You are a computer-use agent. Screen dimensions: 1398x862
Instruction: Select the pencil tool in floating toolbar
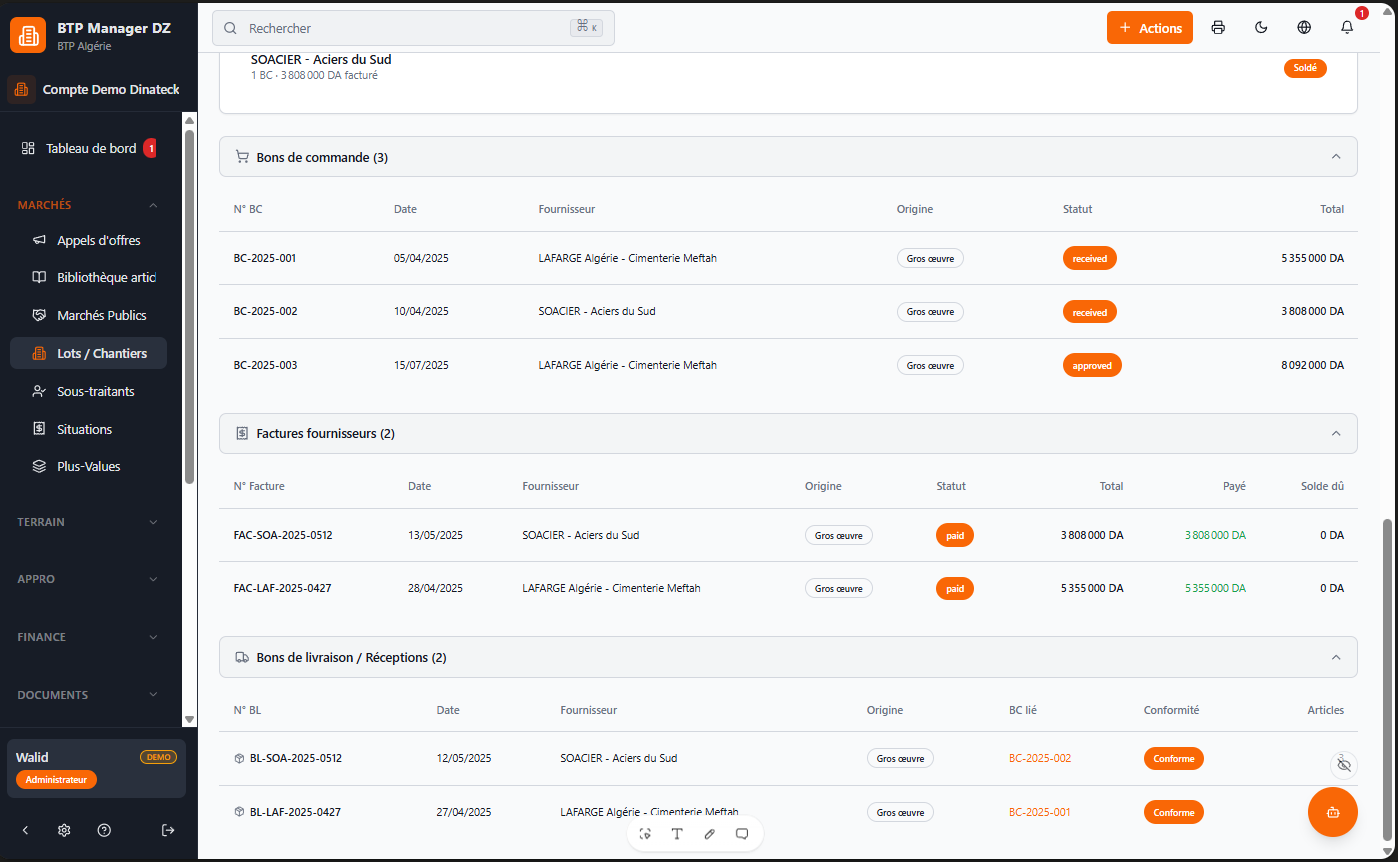tap(710, 834)
